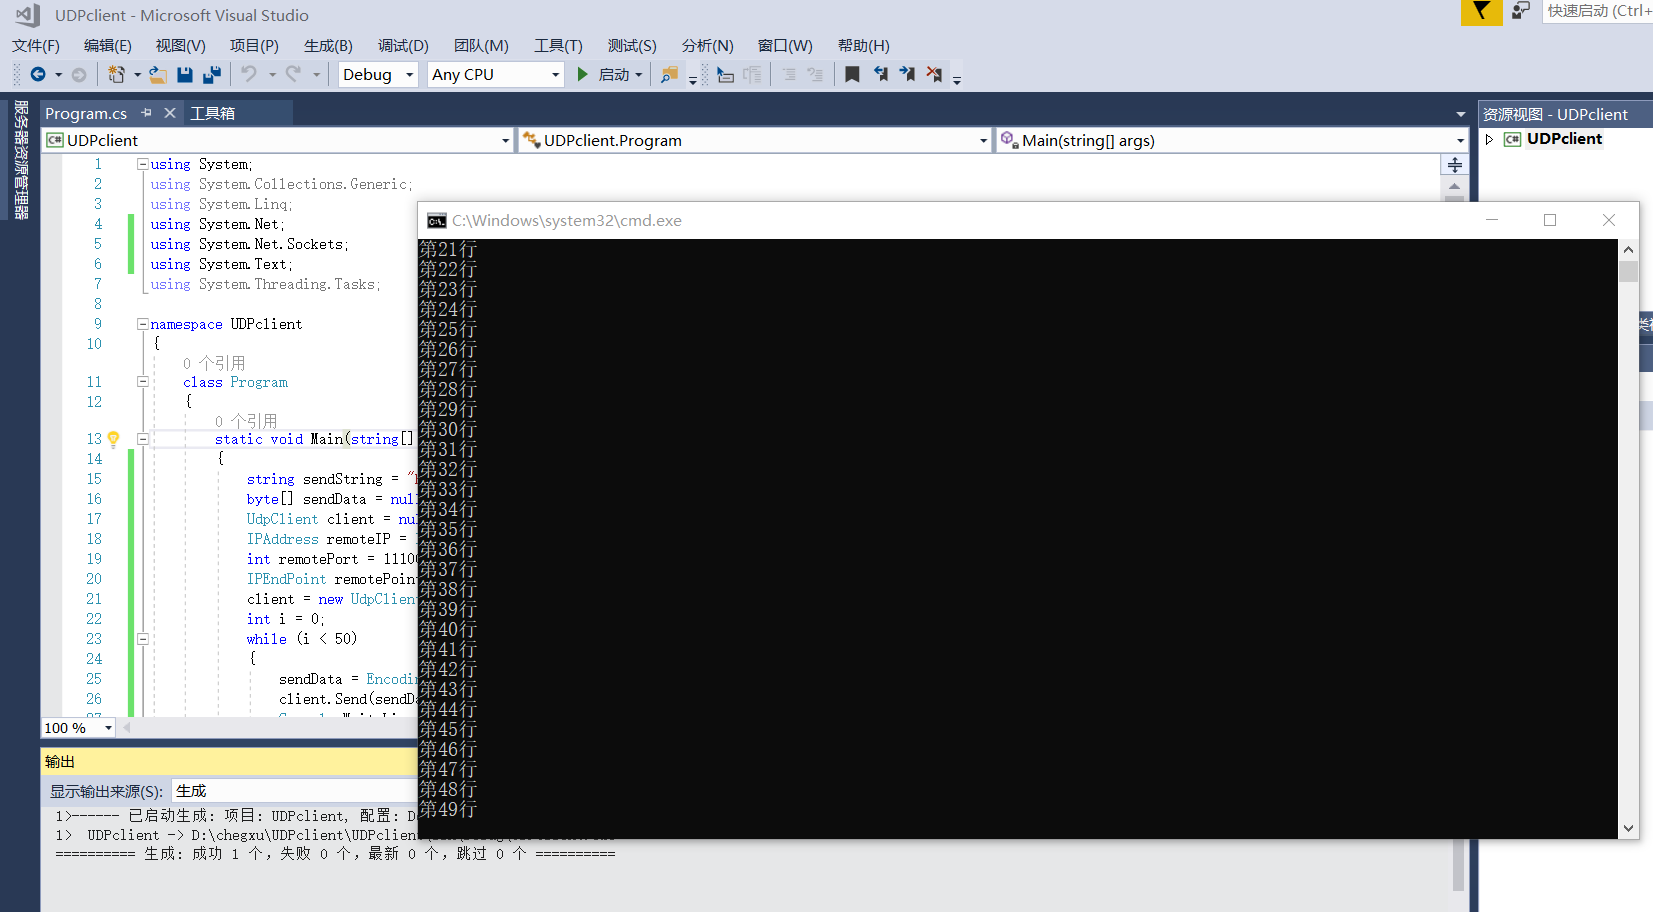The width and height of the screenshot is (1653, 912).
Task: Select the Program.cs document tab
Action: coord(86,113)
